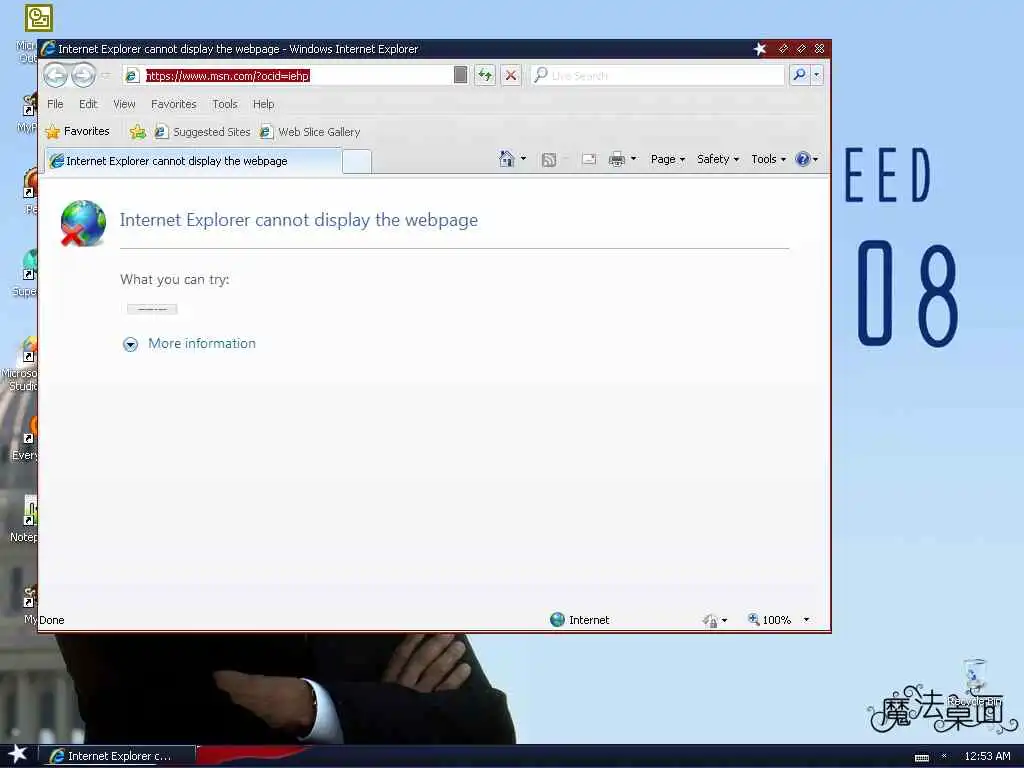
Task: Click the IE logo in title bar
Action: pos(48,48)
